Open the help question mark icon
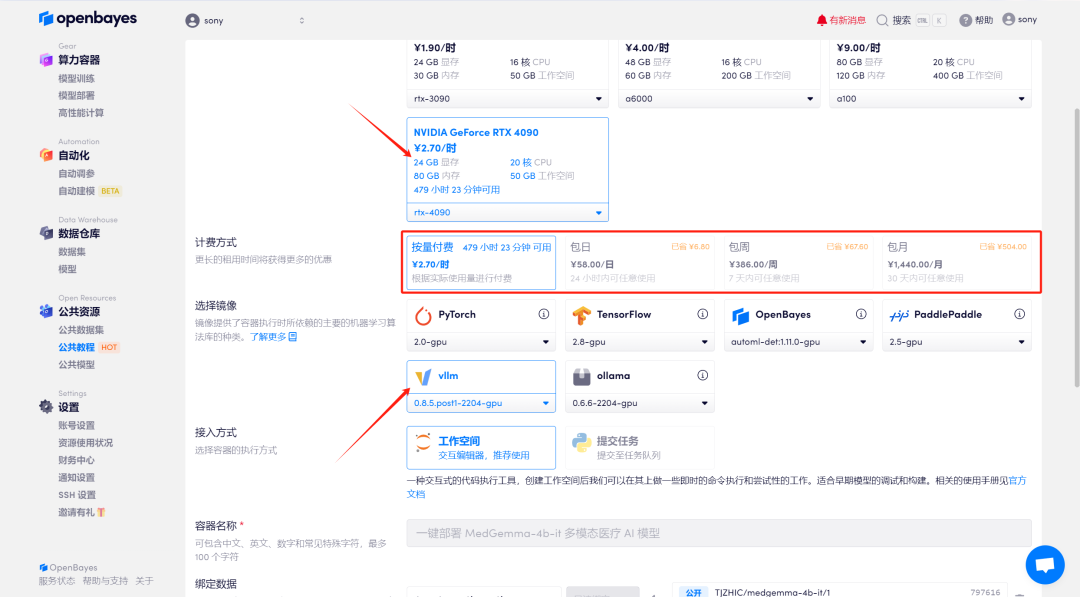The height and width of the screenshot is (597, 1080). (x=966, y=20)
